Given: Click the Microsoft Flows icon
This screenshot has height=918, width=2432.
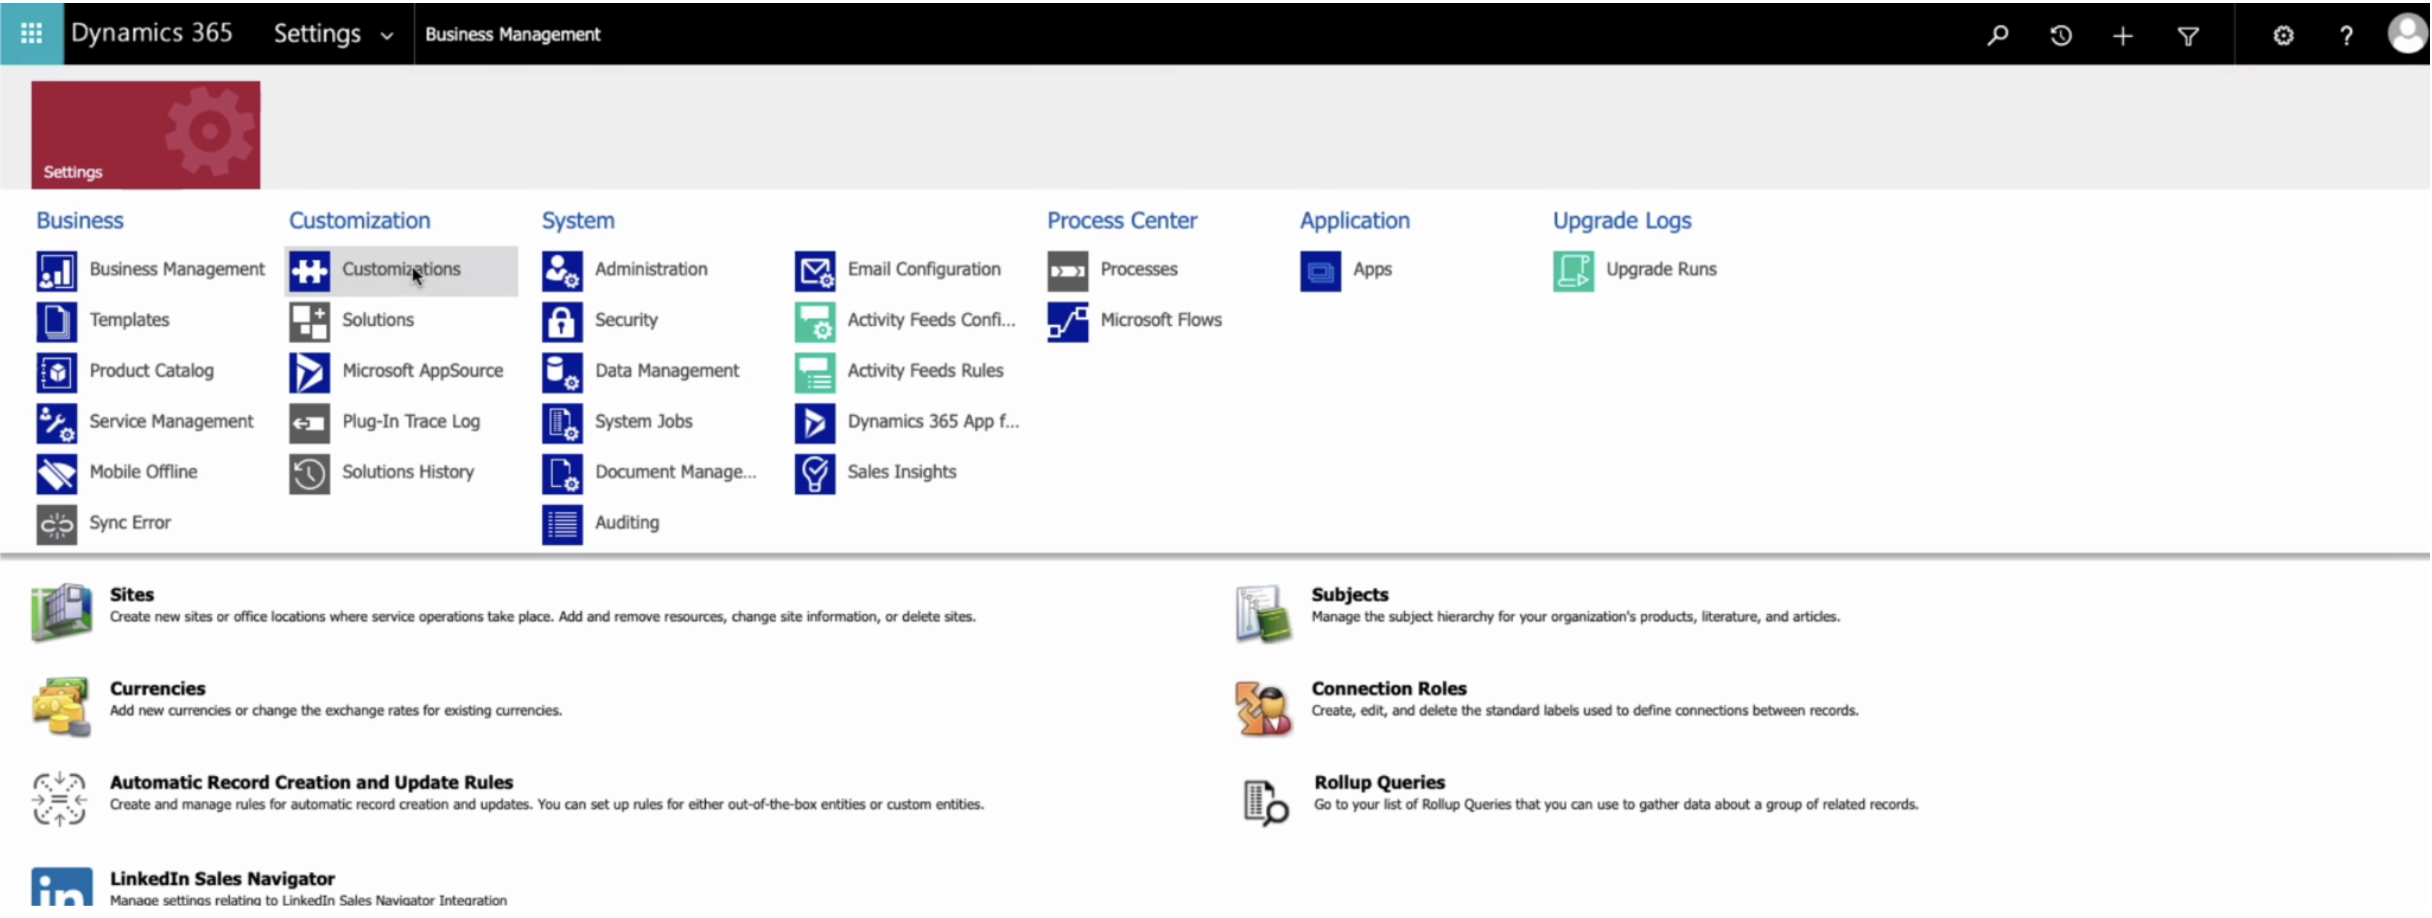Looking at the screenshot, I should (x=1067, y=321).
